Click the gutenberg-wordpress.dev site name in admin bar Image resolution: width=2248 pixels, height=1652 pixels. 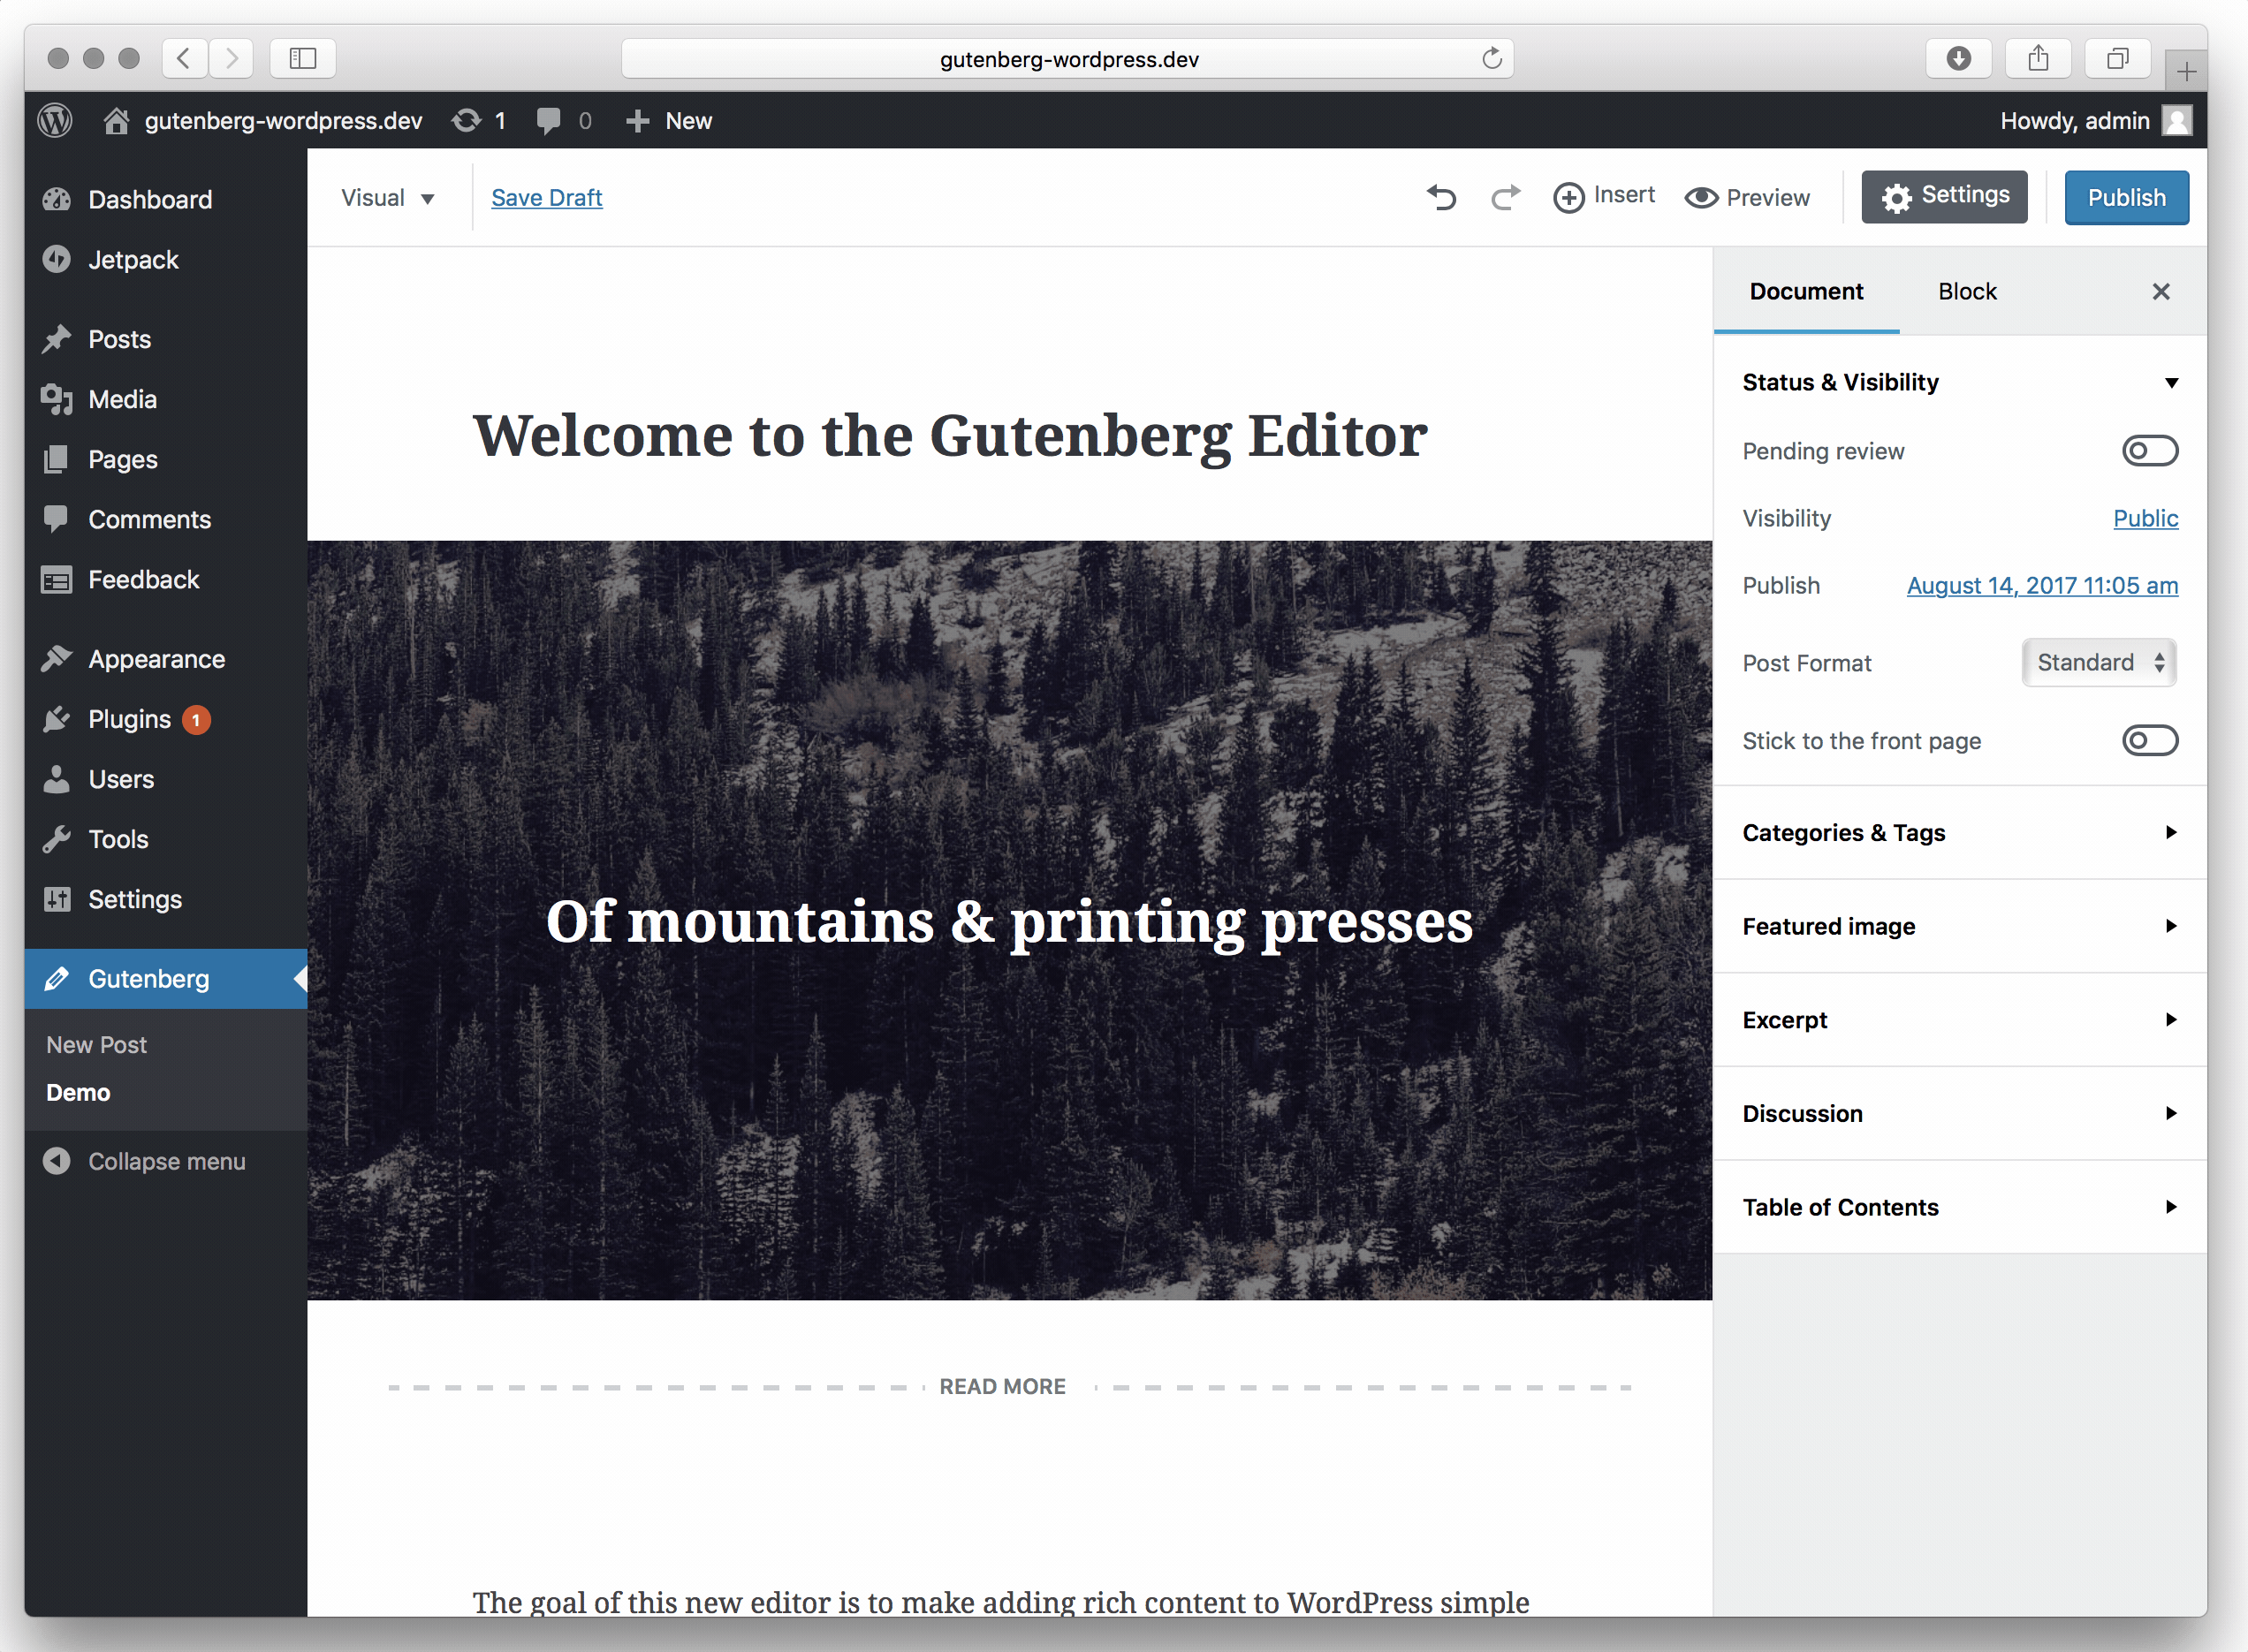click(x=283, y=121)
